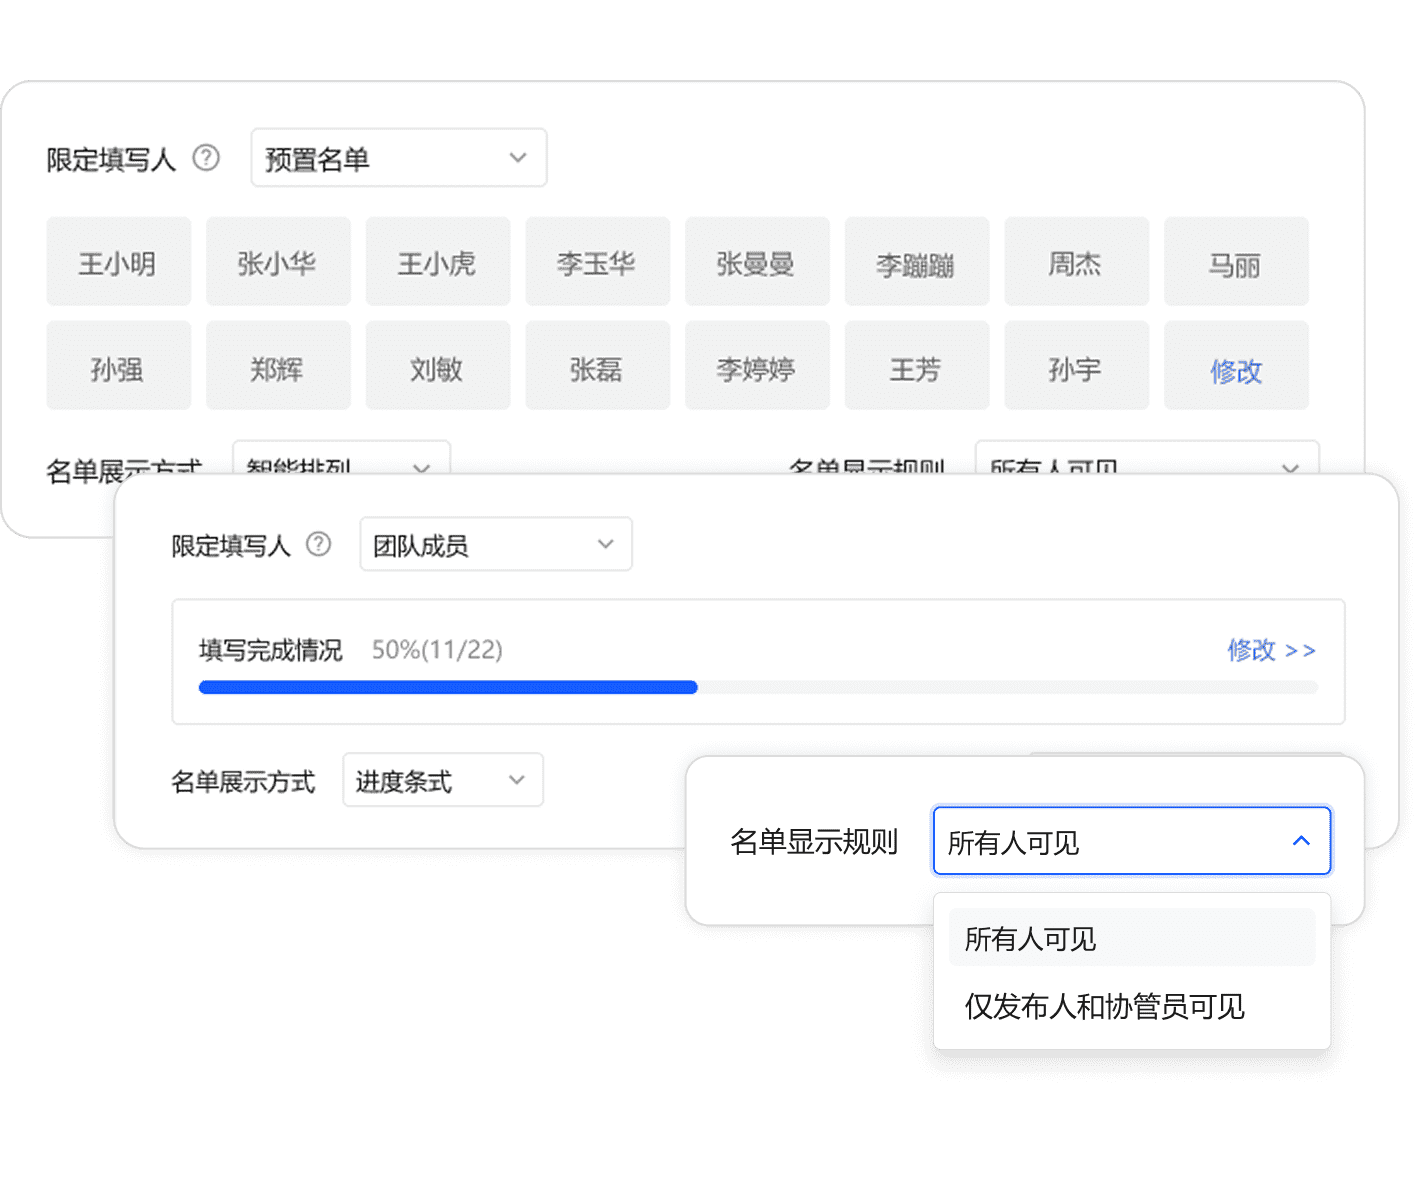Click the completion progress bar
The width and height of the screenshot is (1420, 1200).
[x=757, y=687]
